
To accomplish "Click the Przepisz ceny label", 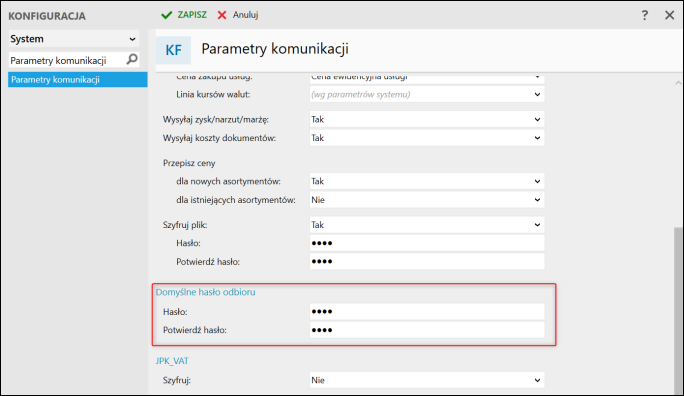I will (189, 163).
